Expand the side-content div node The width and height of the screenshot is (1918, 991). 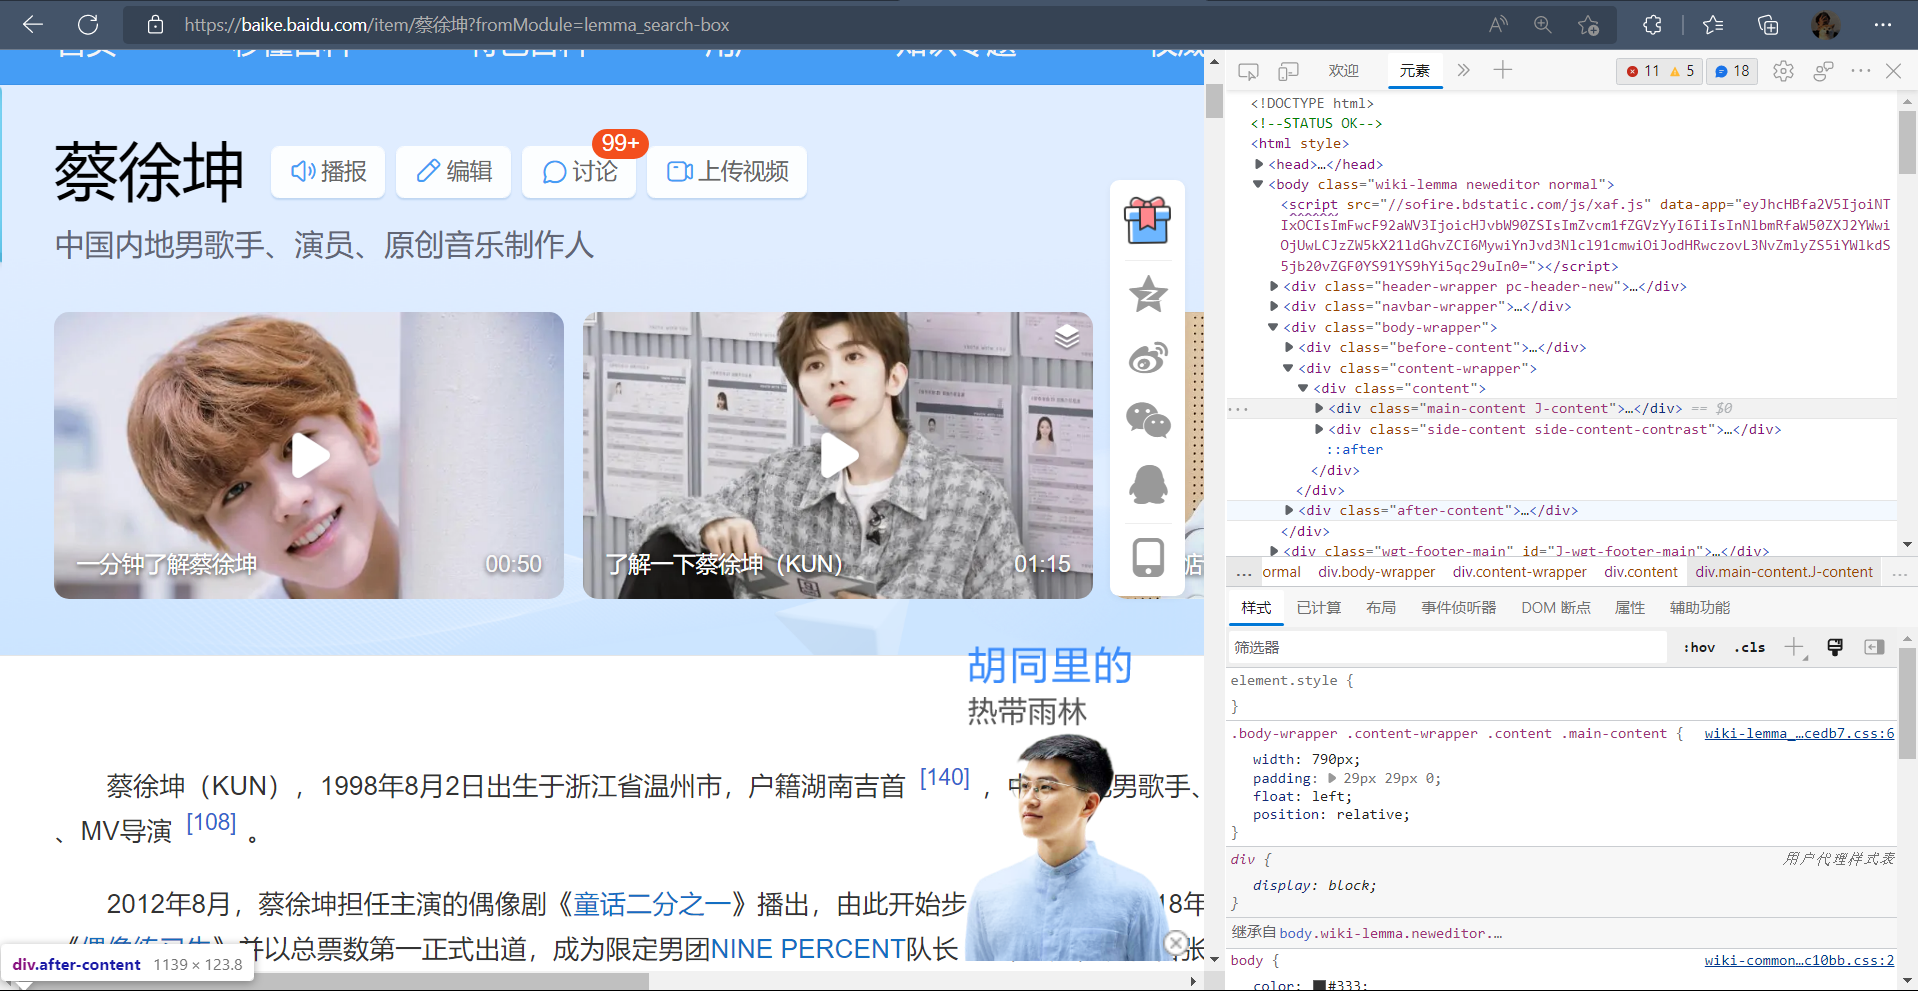coord(1319,429)
